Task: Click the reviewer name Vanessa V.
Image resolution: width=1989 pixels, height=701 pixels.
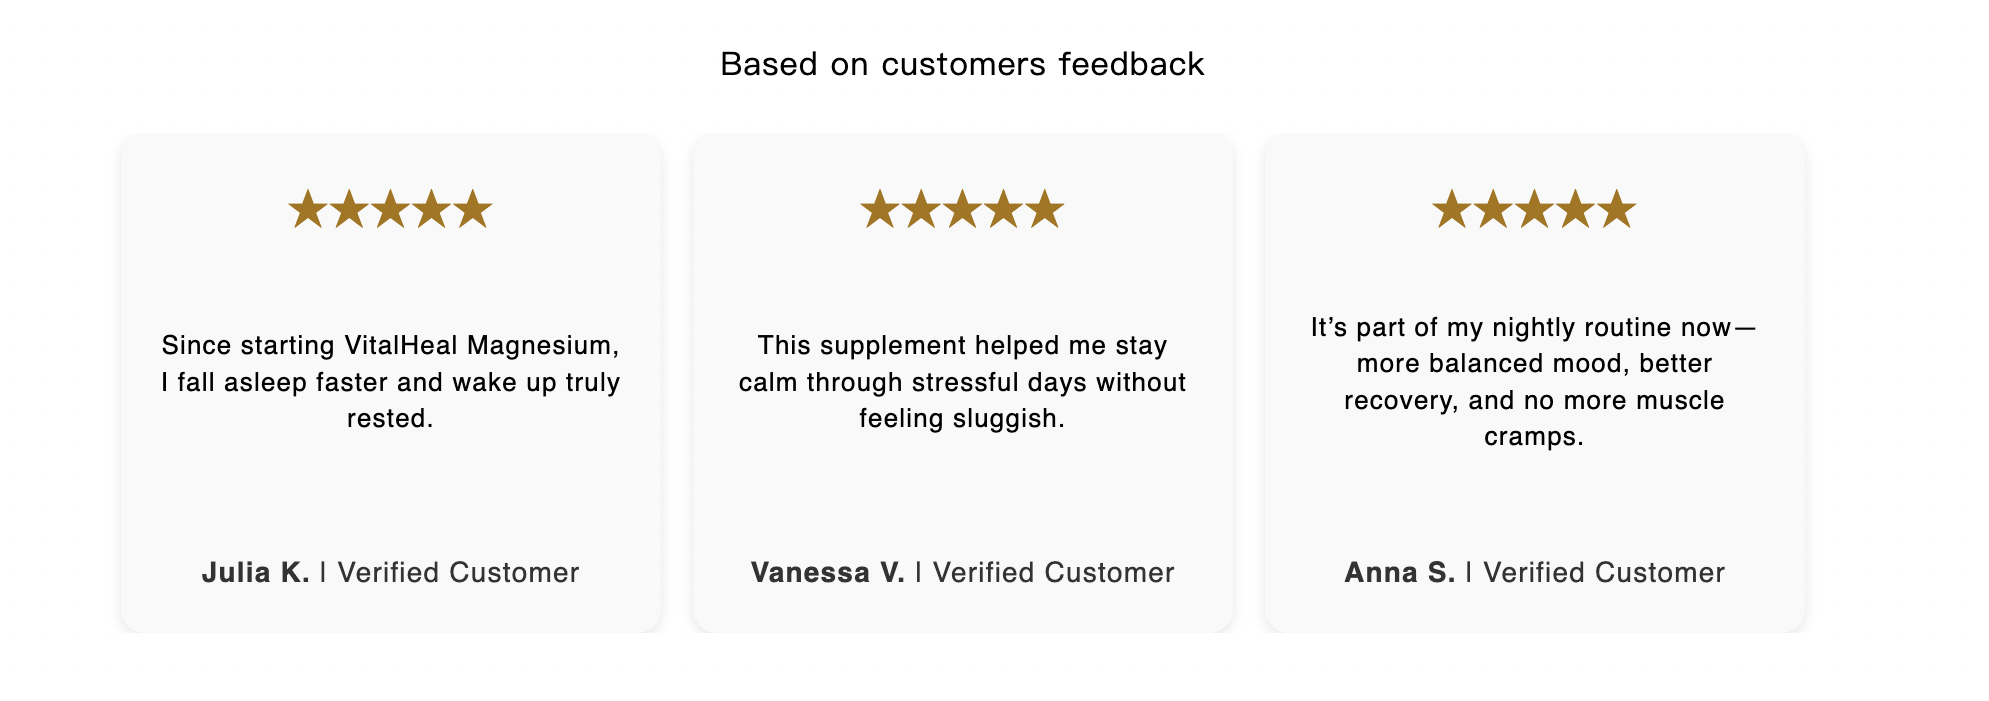Action: tap(827, 573)
